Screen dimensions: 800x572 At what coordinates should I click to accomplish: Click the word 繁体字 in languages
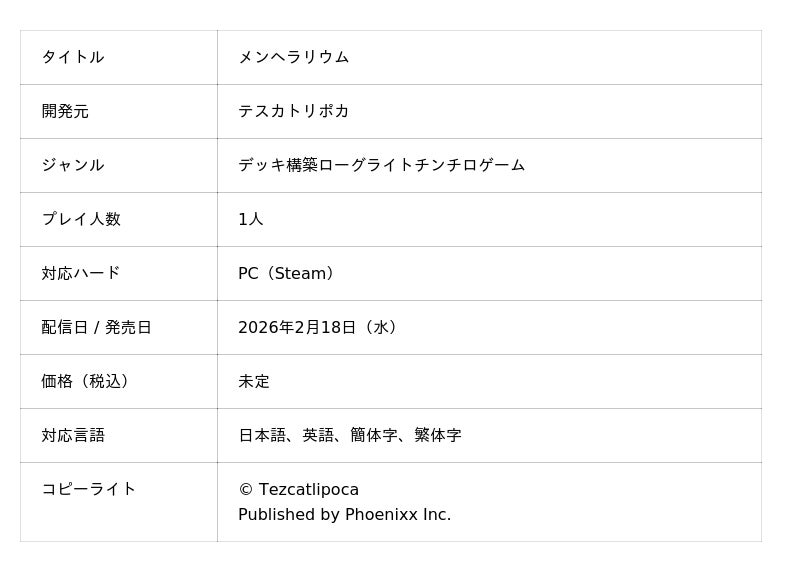pos(437,435)
